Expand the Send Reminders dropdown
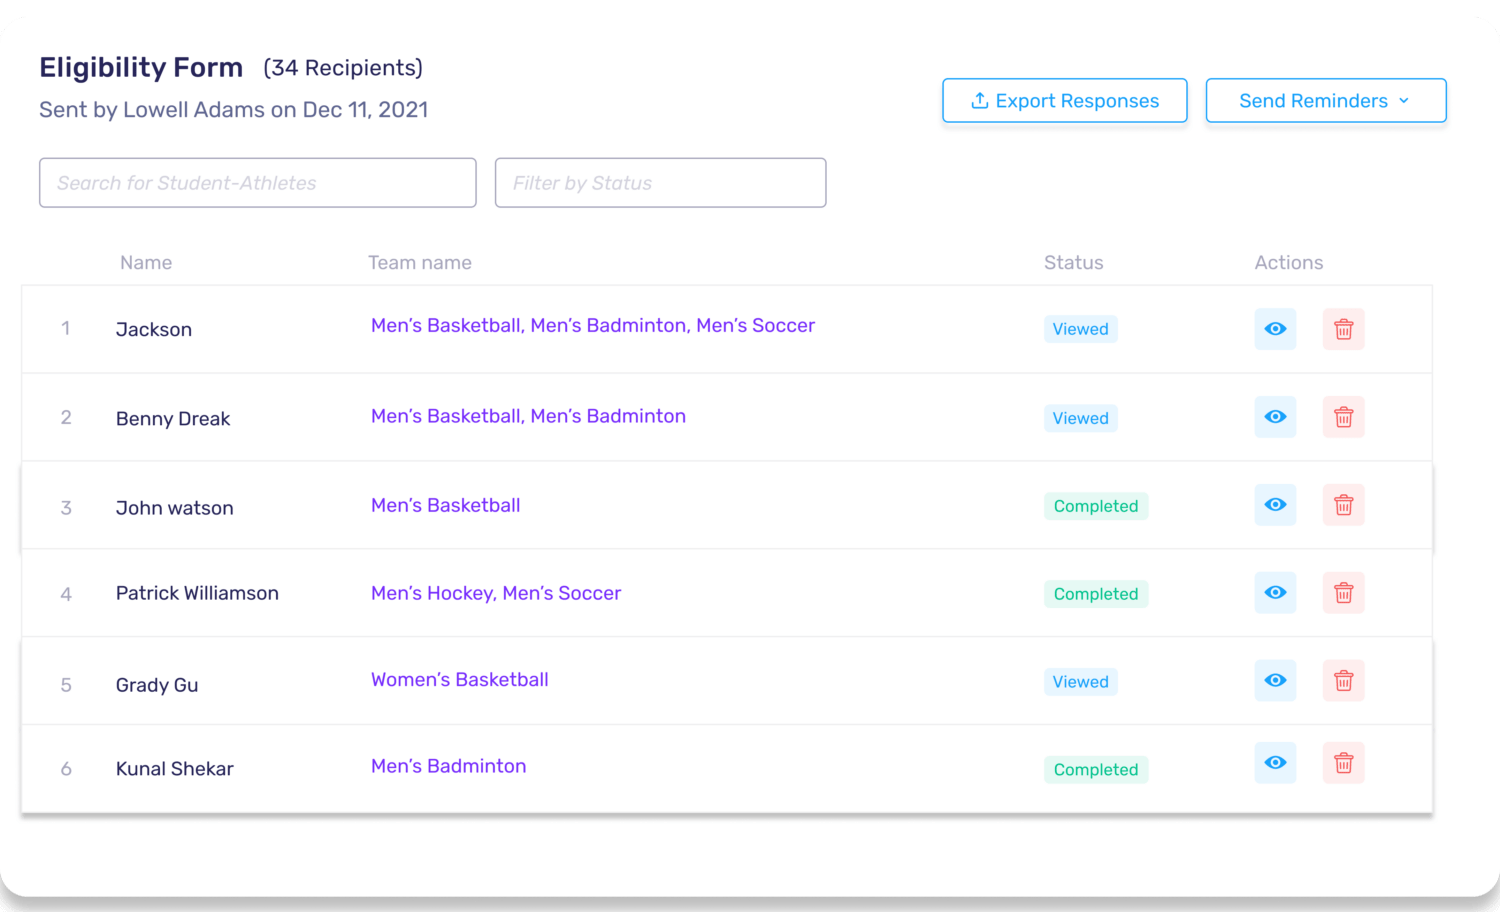 tap(1325, 100)
